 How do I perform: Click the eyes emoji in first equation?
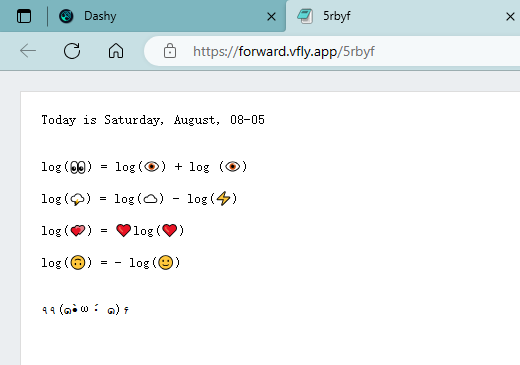(x=78, y=167)
